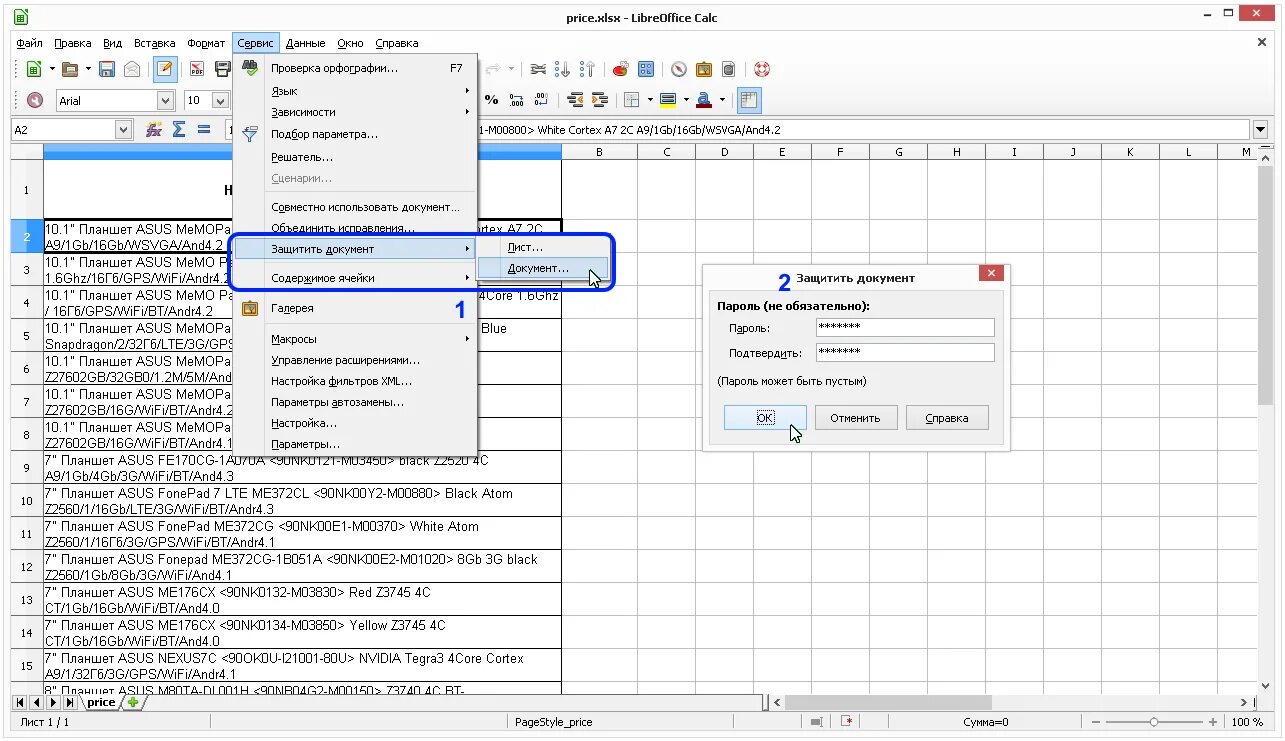
Task: Click Справка button in the dialog
Action: 947,418
